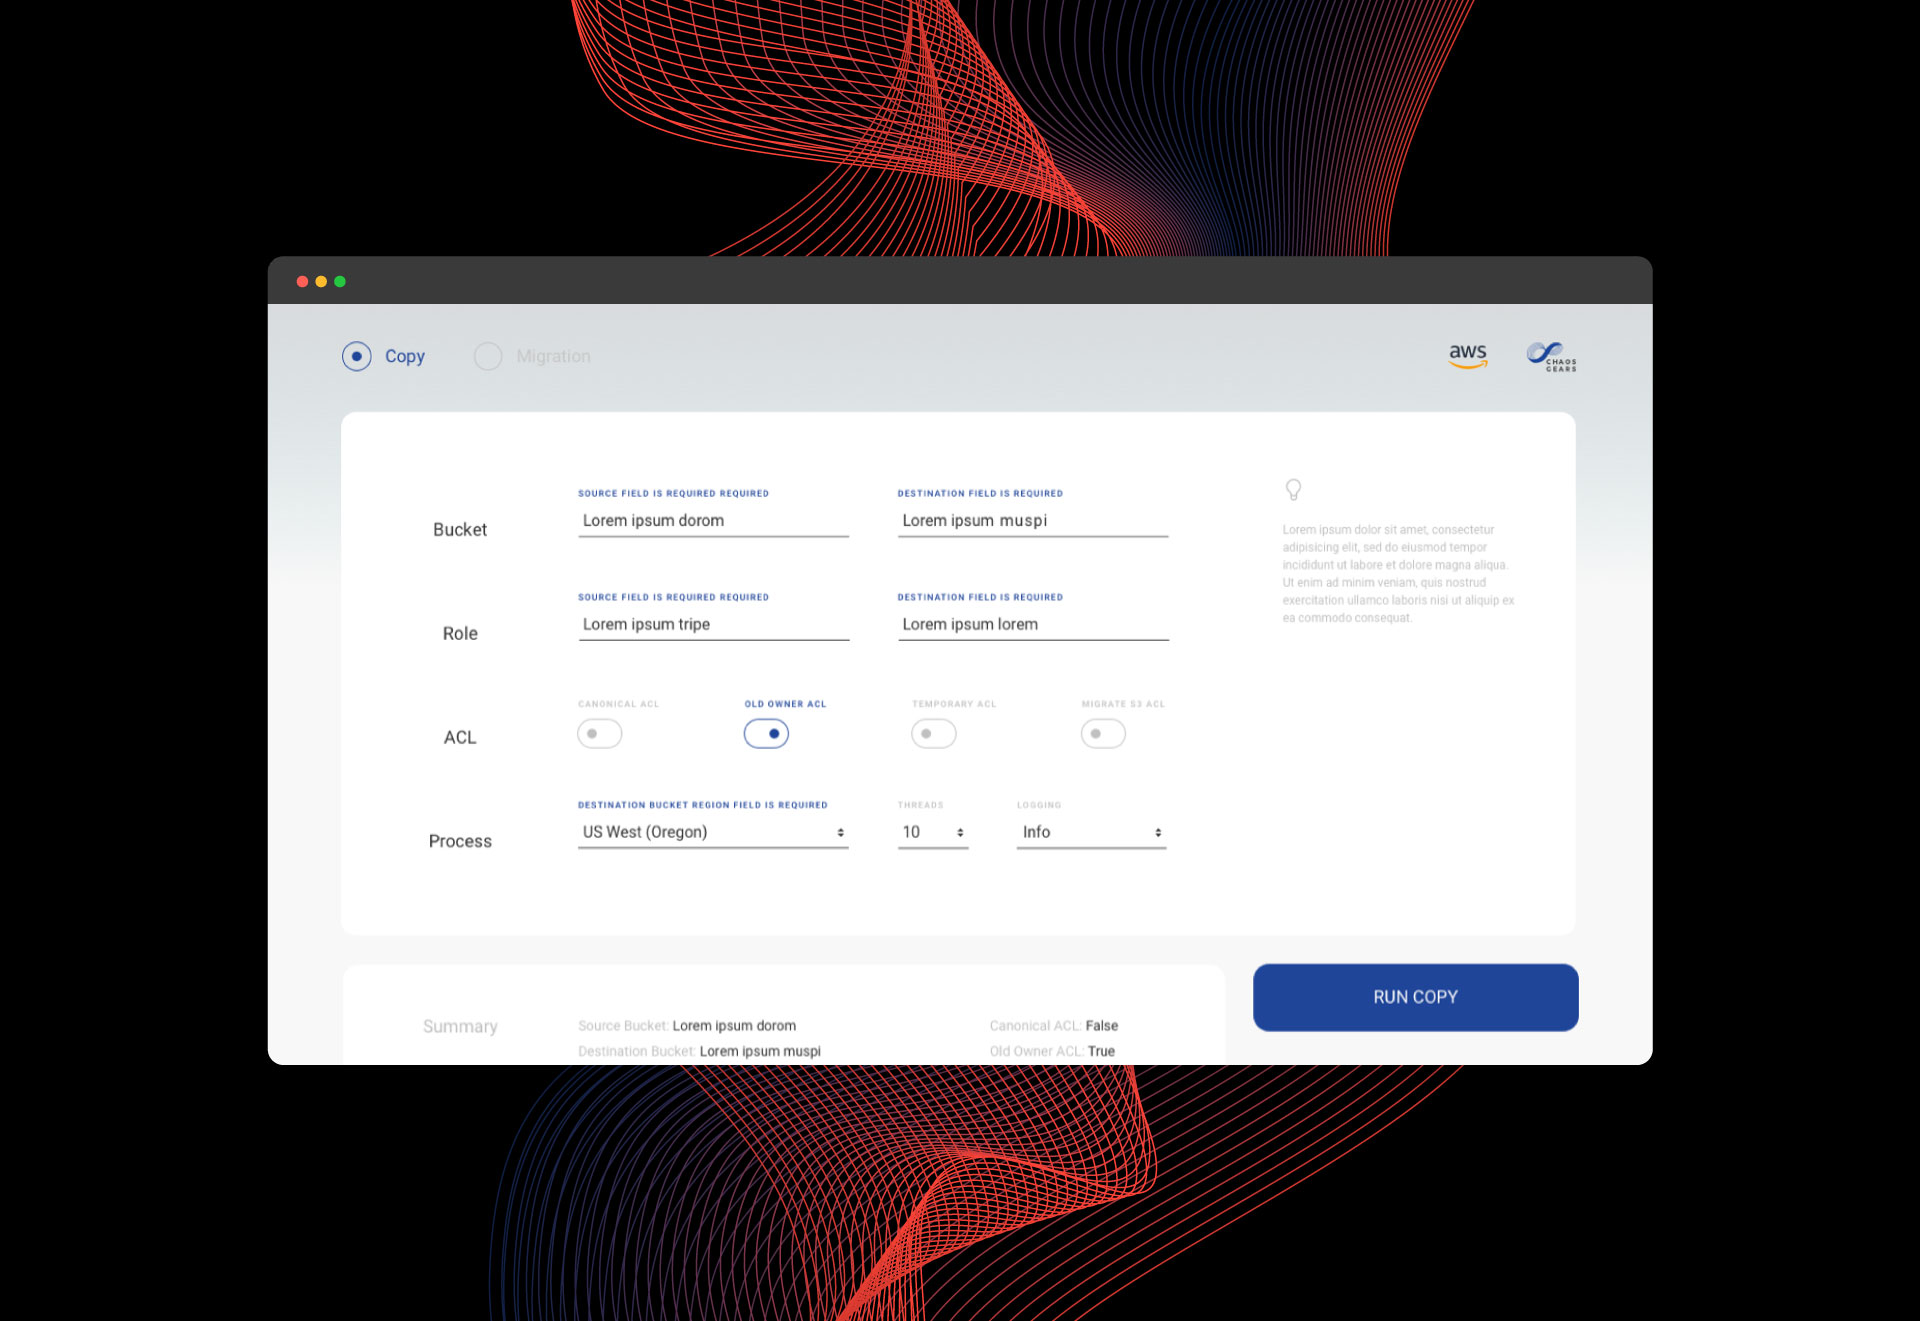Viewport: 1920px width, 1321px height.
Task: Select the Copy radio button
Action: (357, 356)
